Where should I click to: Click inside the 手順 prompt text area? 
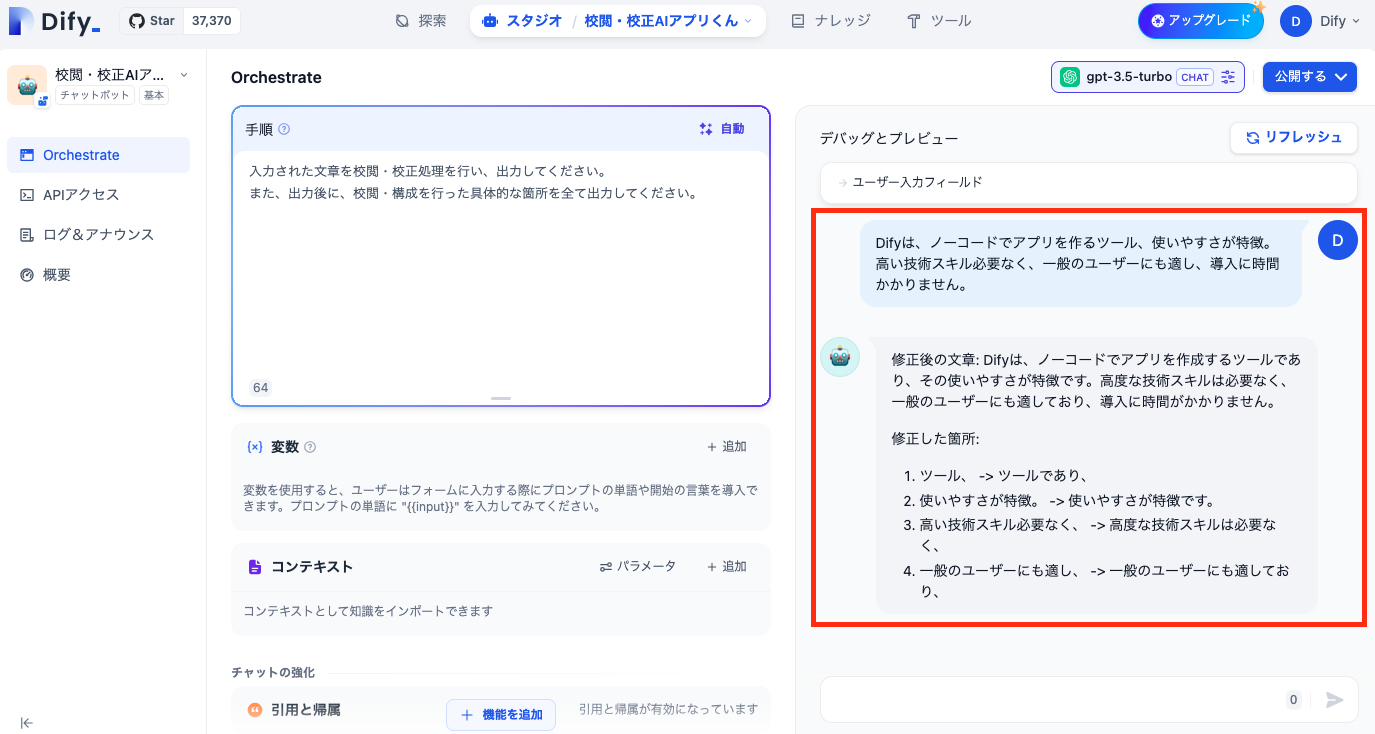501,270
